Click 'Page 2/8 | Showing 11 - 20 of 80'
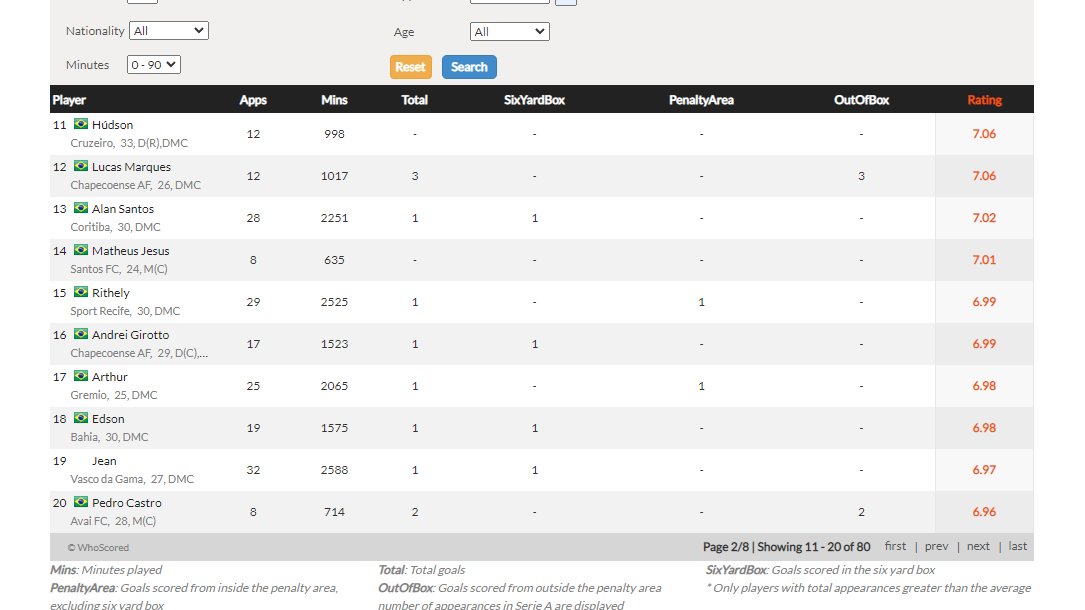Screen dimensions: 1085x610 tap(787, 546)
